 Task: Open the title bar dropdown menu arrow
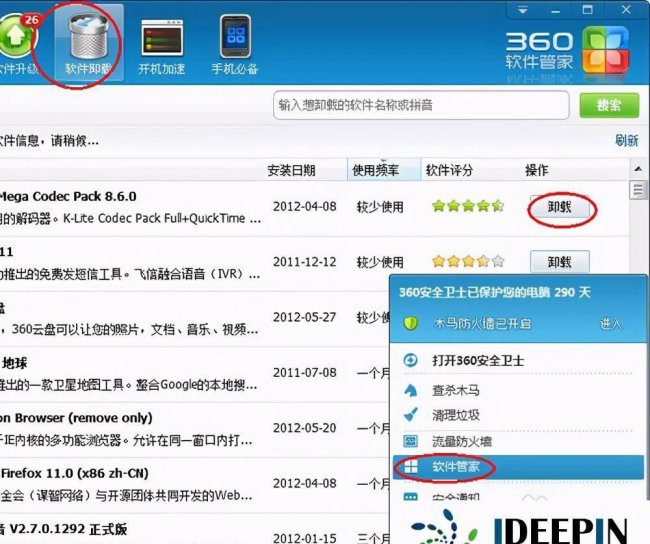pyautogui.click(x=523, y=10)
